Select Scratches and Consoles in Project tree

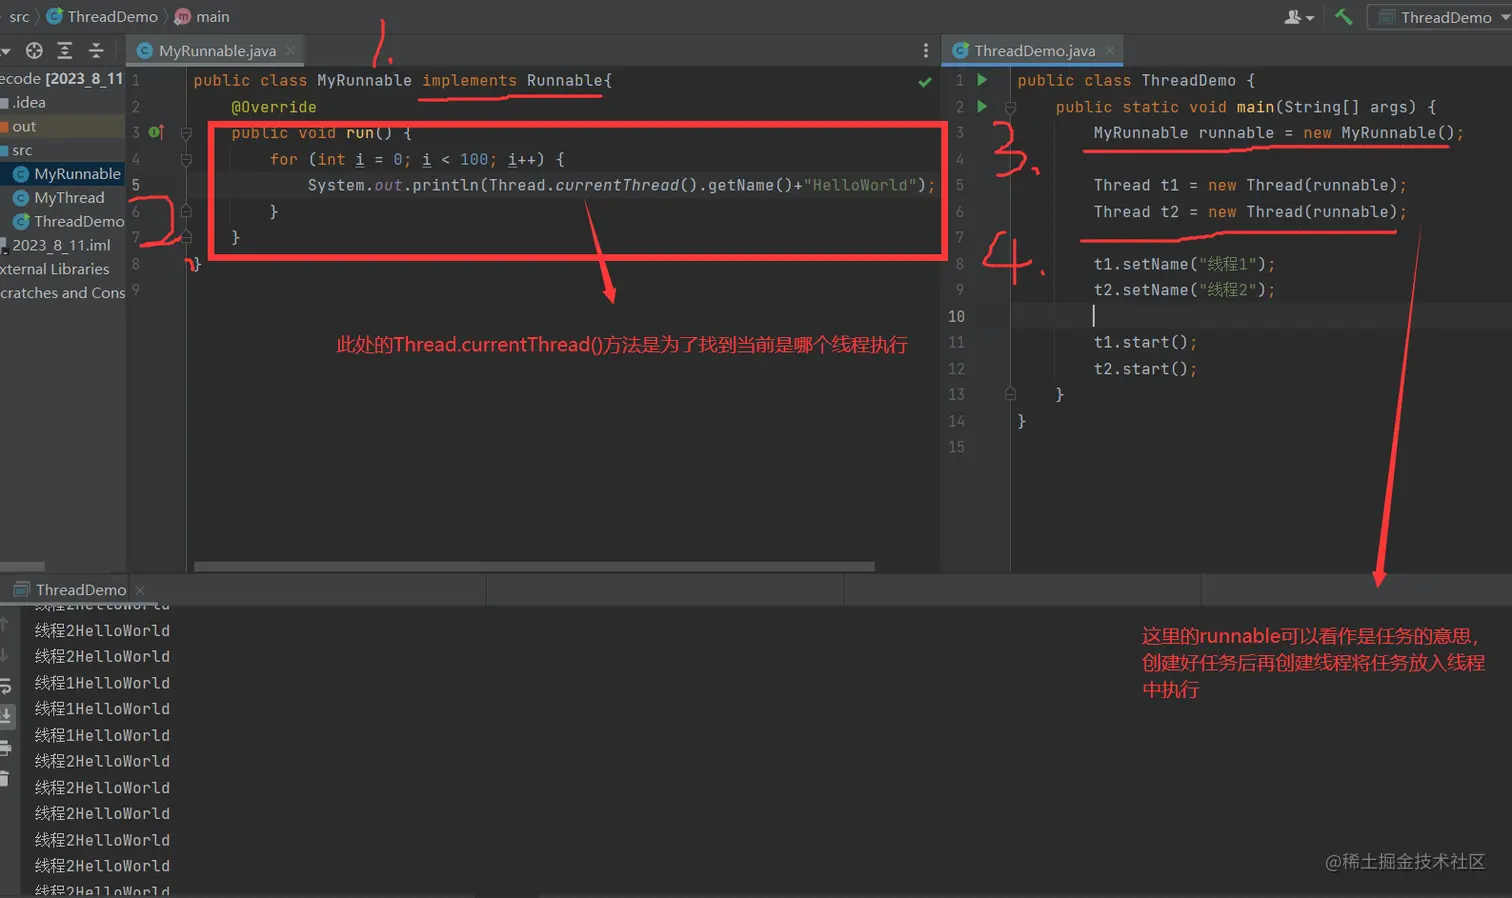[62, 293]
